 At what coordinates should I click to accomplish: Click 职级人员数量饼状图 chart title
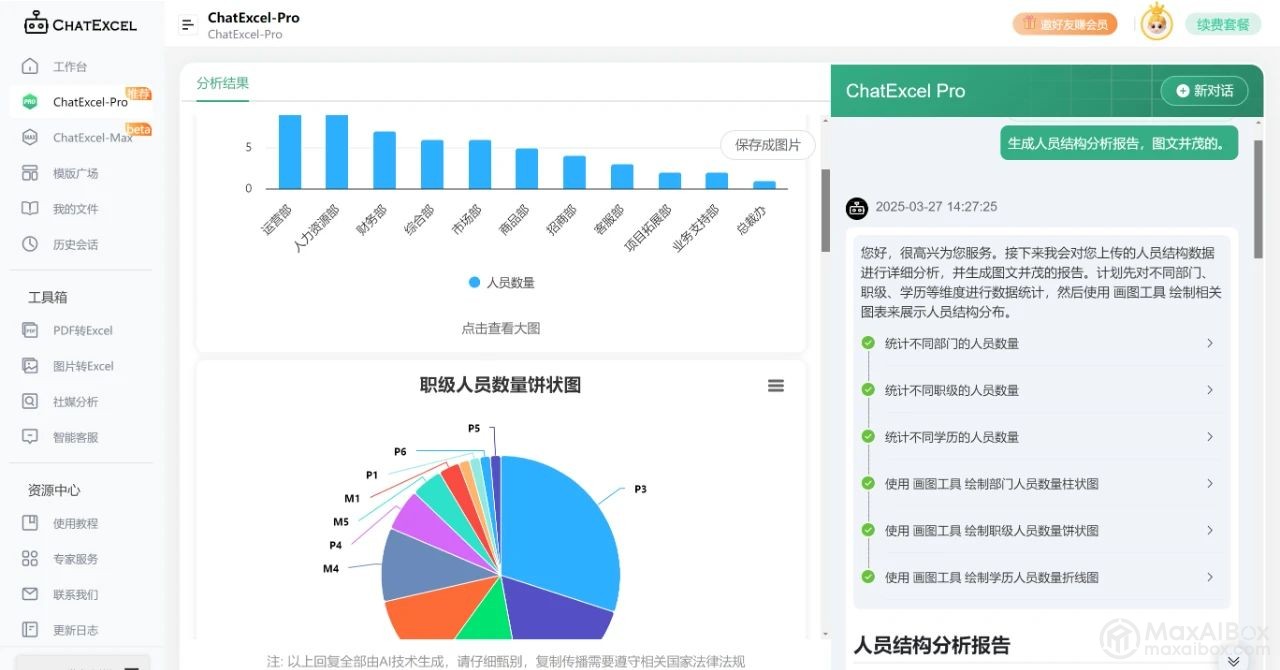point(500,385)
